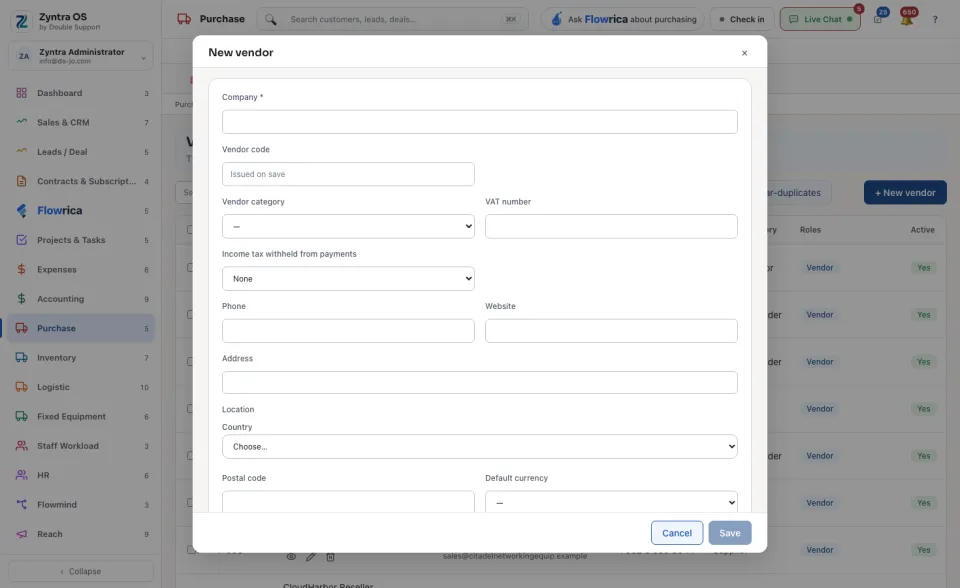Click the Postal code field
The image size is (960, 588).
(348, 502)
